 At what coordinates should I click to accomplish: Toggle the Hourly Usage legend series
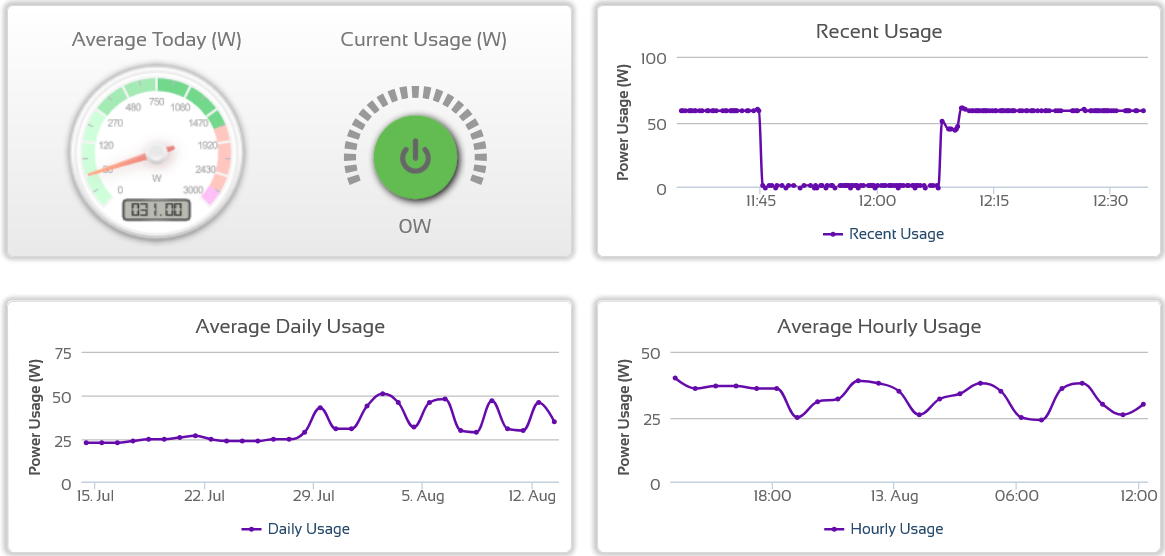tap(883, 529)
